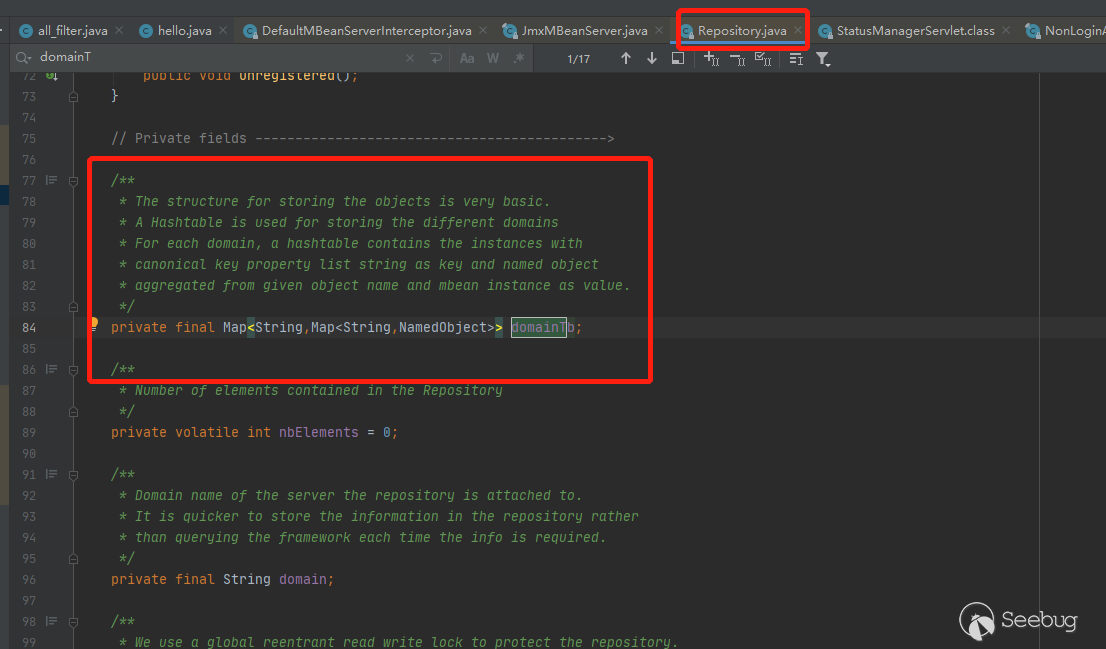The width and height of the screenshot is (1106, 649).
Task: Collapse the comment block at line 91
Action: point(73,475)
